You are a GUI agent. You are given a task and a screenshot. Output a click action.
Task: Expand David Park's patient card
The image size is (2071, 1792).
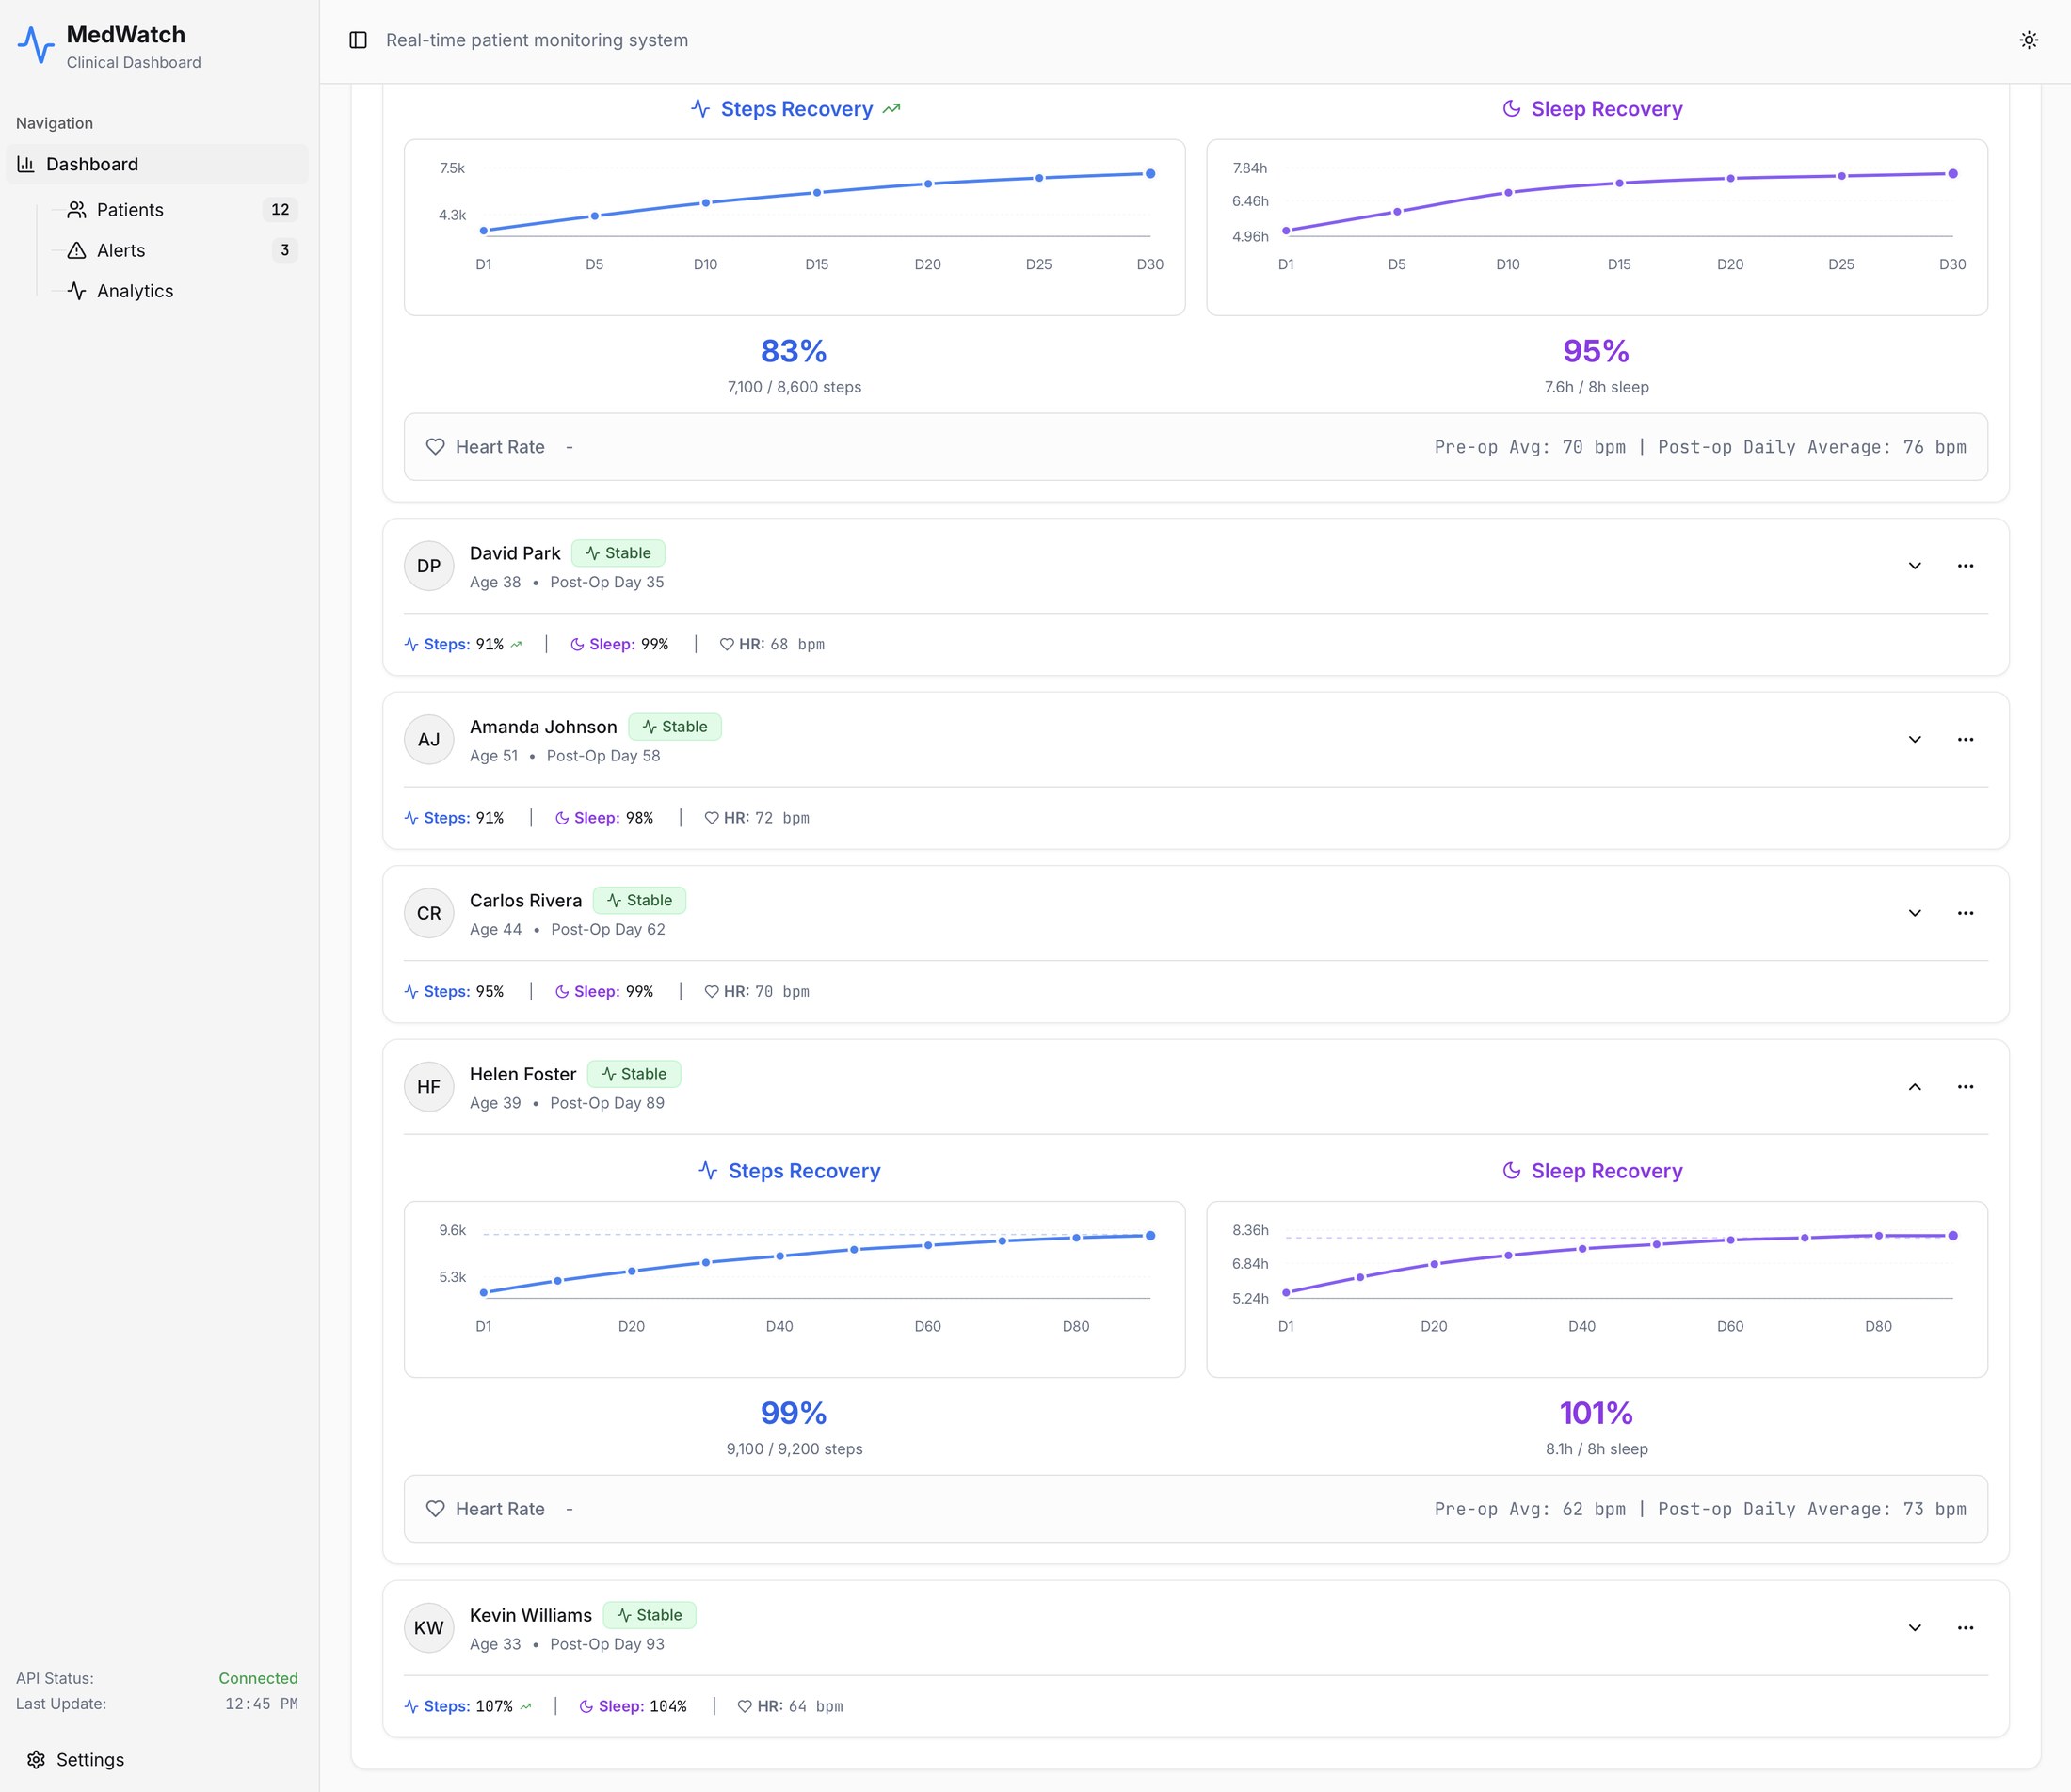1914,566
